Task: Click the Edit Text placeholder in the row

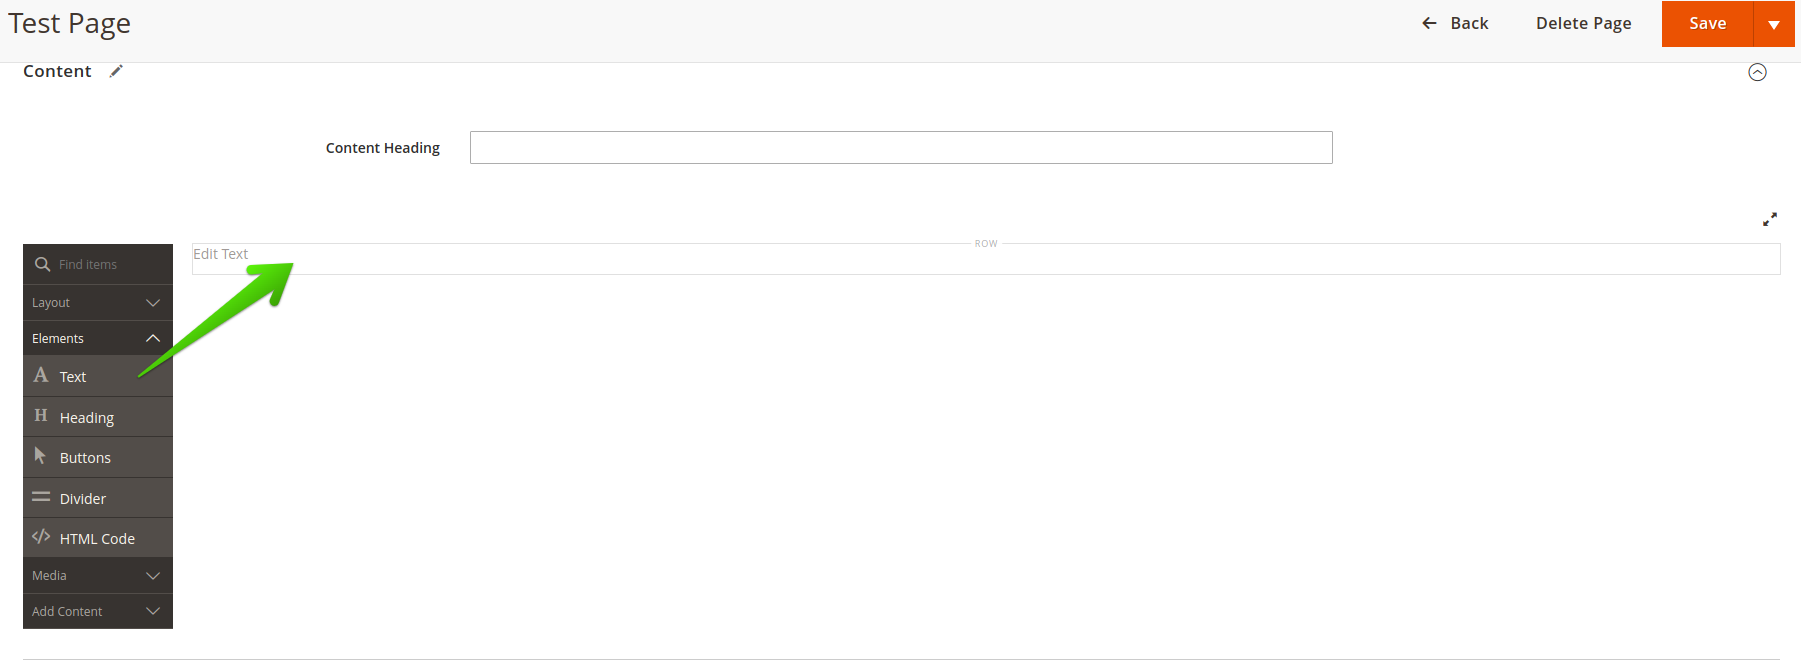Action: [x=221, y=254]
